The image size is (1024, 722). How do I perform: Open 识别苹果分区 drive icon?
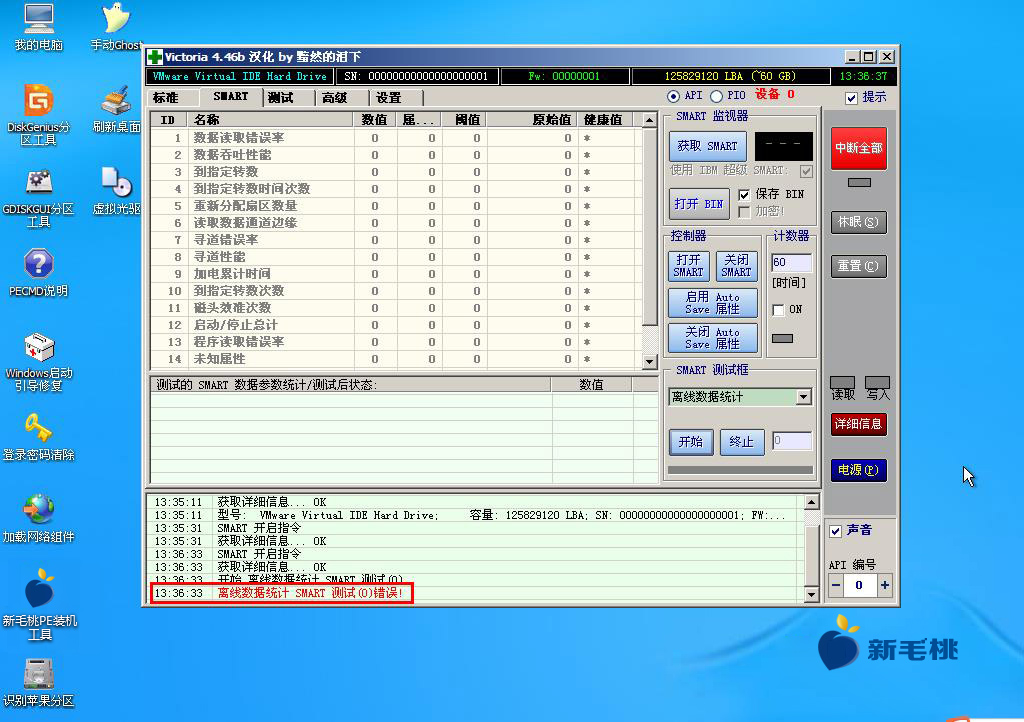click(39, 683)
